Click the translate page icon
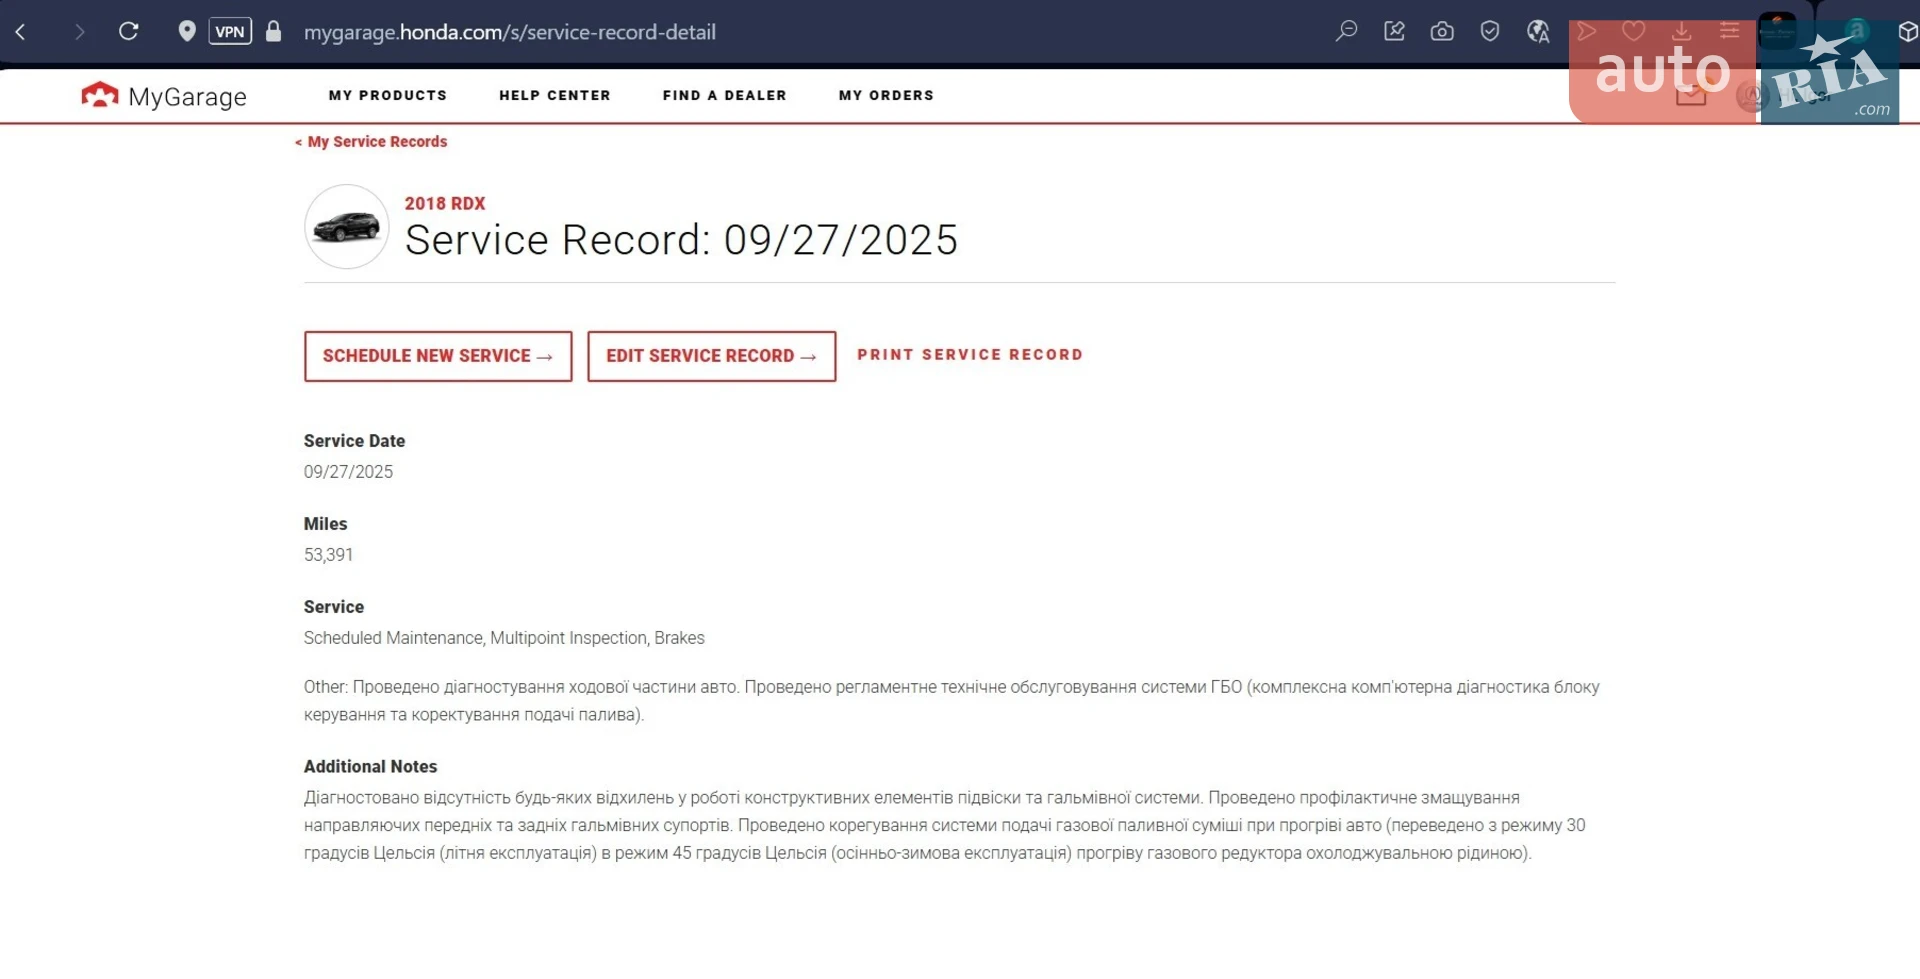This screenshot has height=979, width=1920. (1538, 32)
